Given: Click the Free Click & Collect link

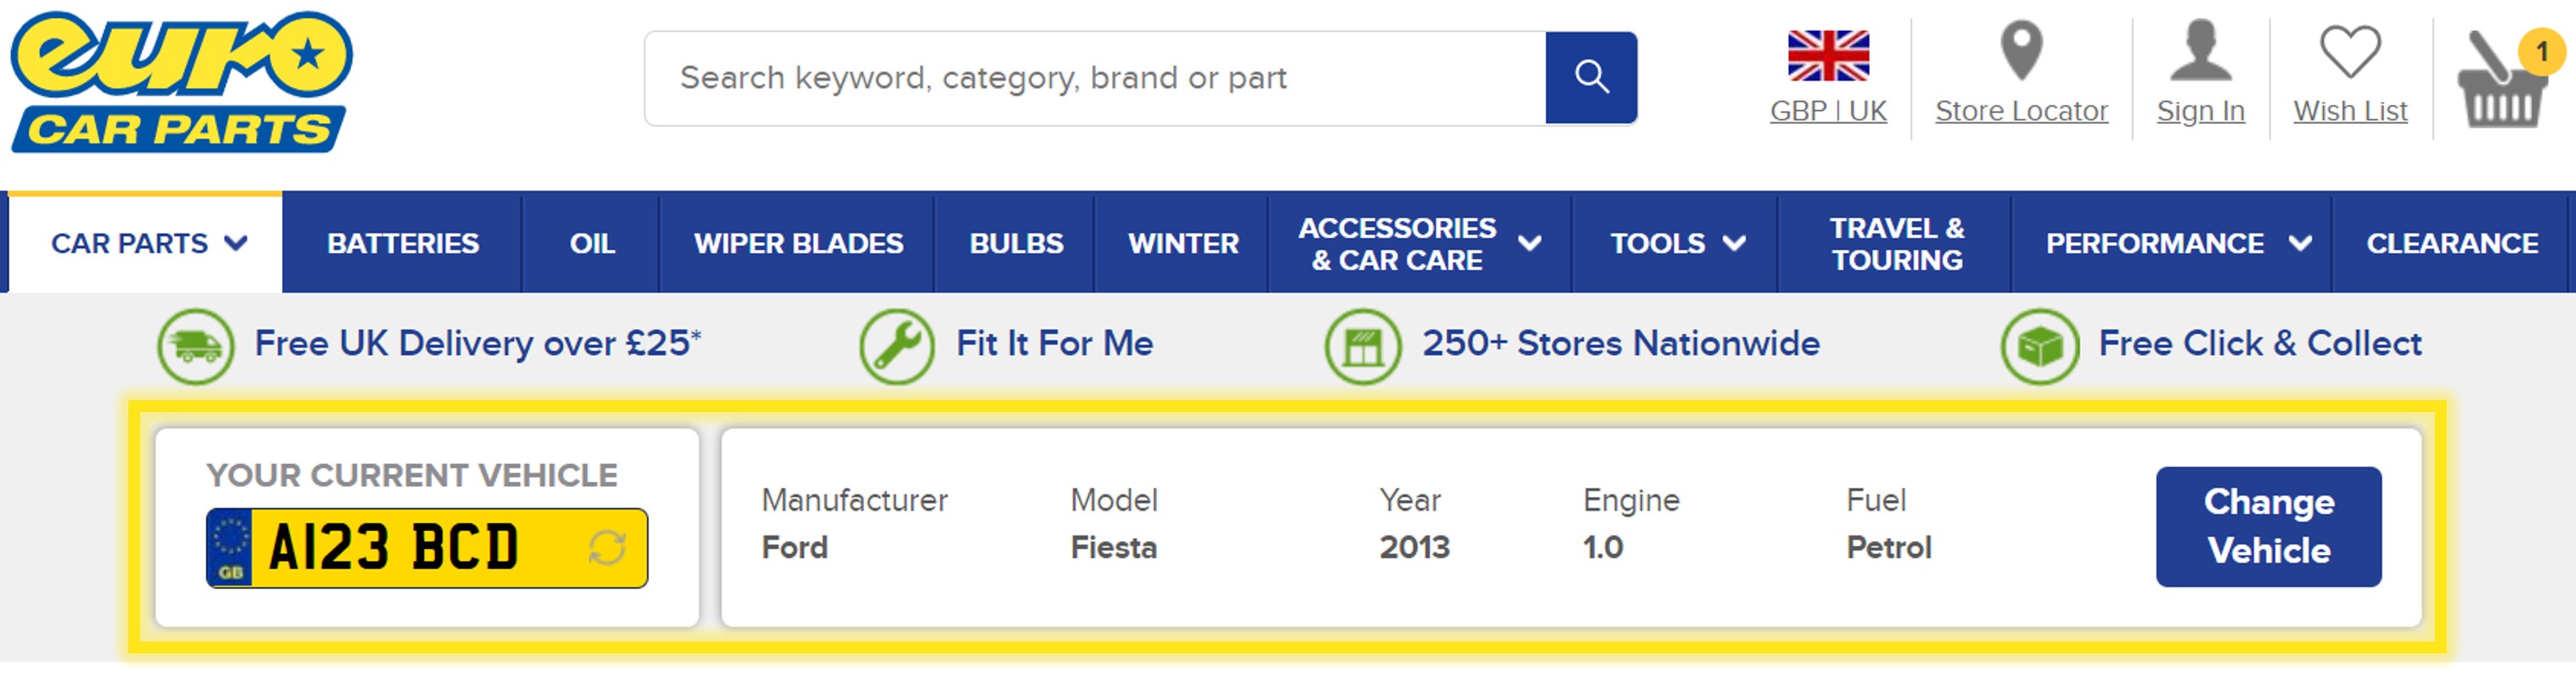Looking at the screenshot, I should (x=2259, y=344).
